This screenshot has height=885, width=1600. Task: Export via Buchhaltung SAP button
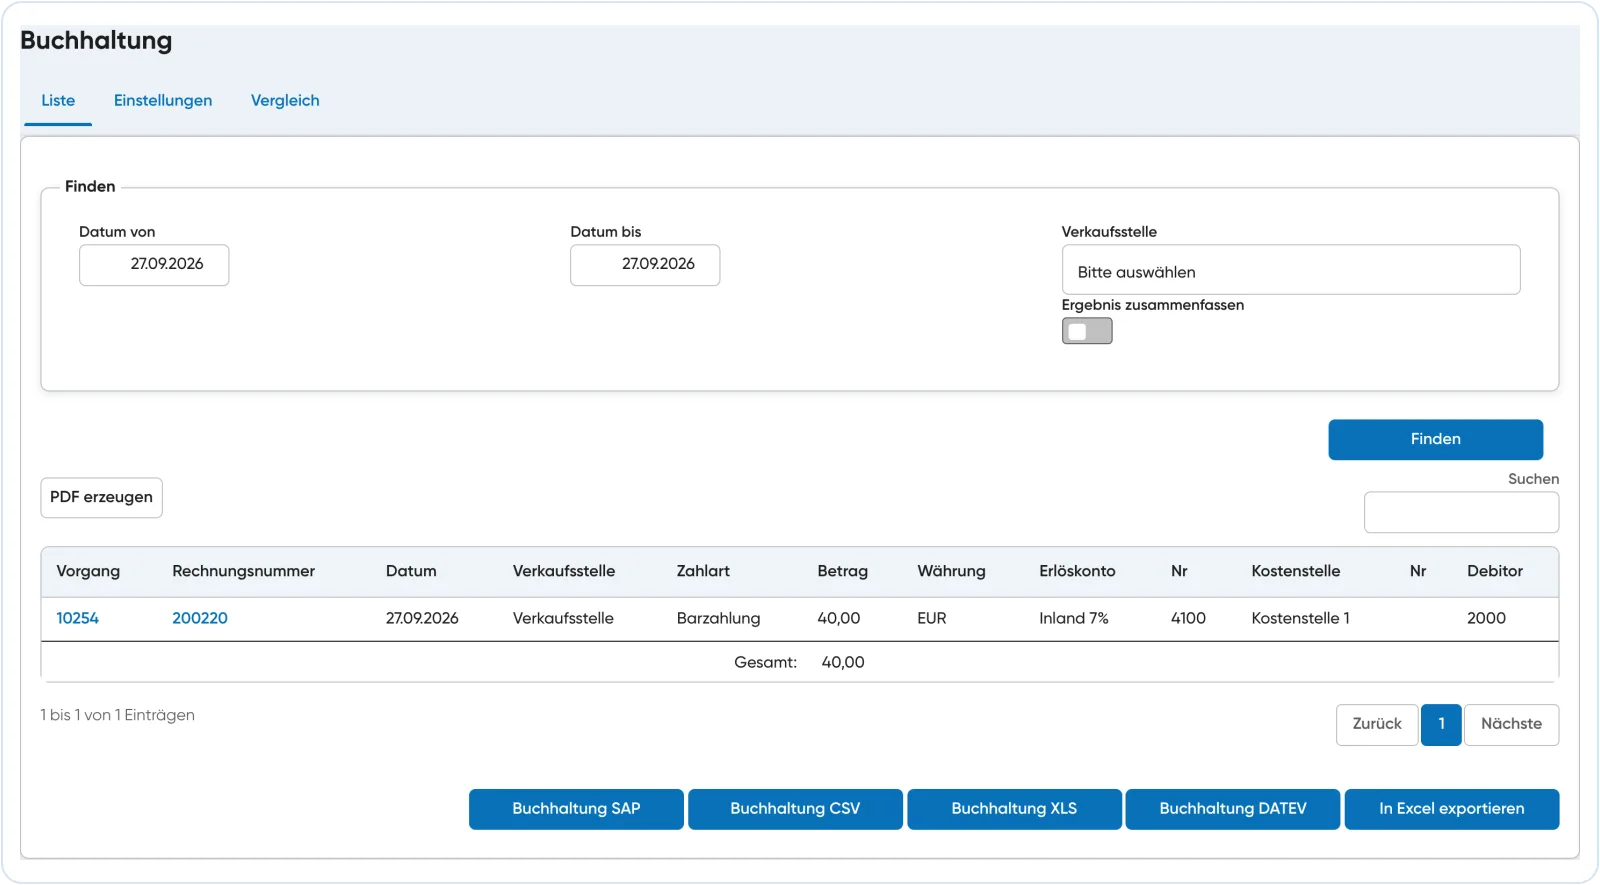(576, 810)
